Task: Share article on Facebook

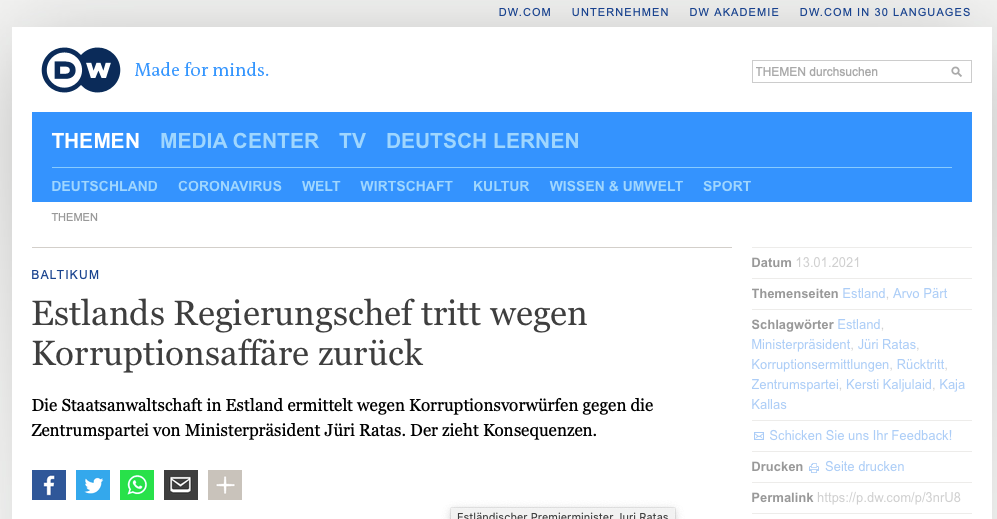Action: point(49,485)
